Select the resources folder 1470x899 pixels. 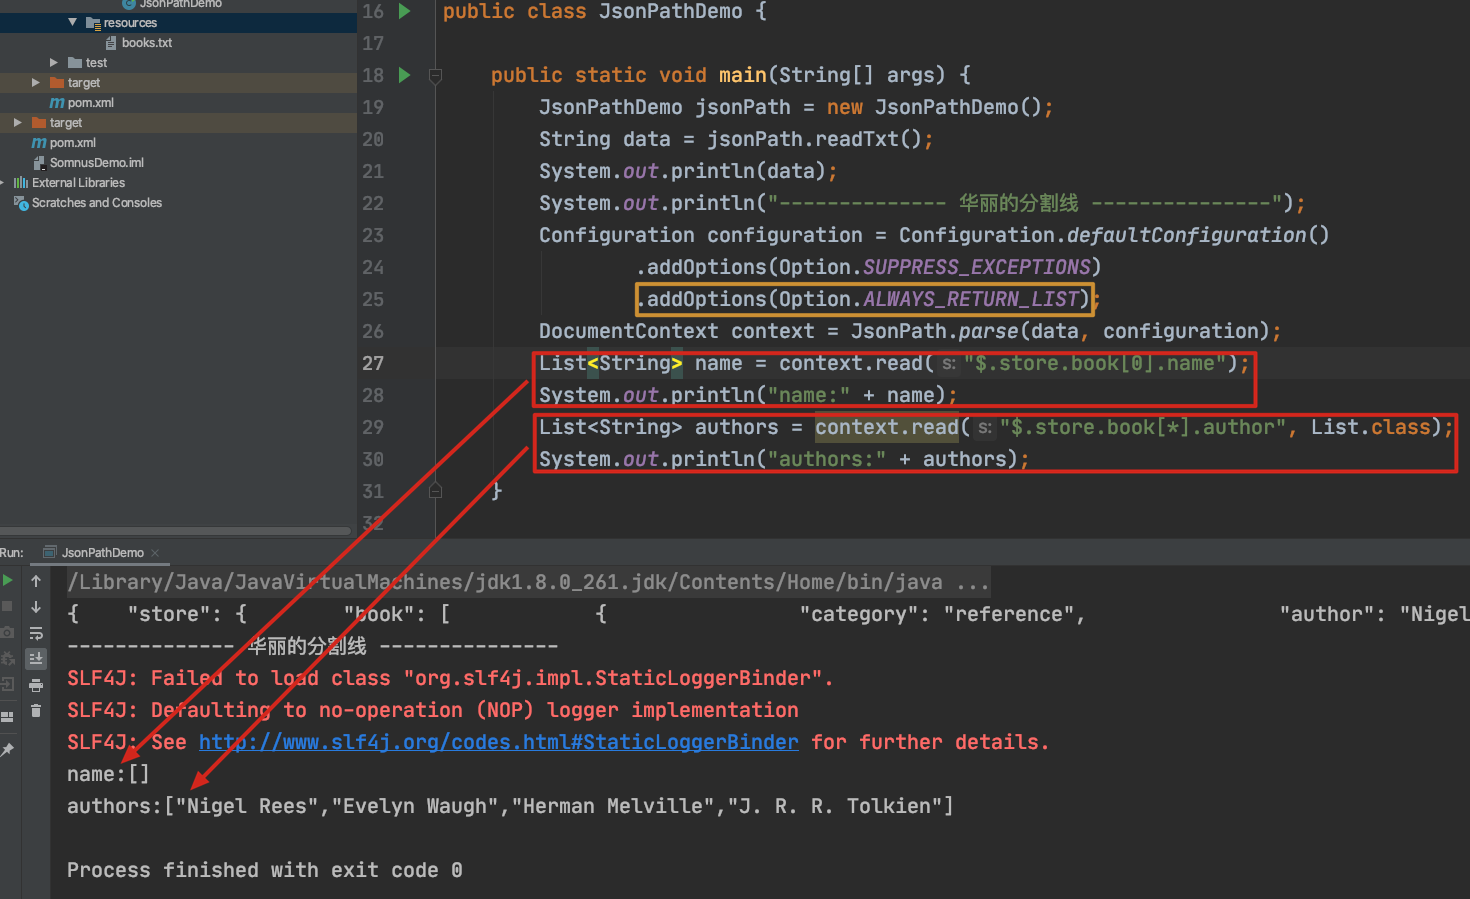click(x=130, y=22)
